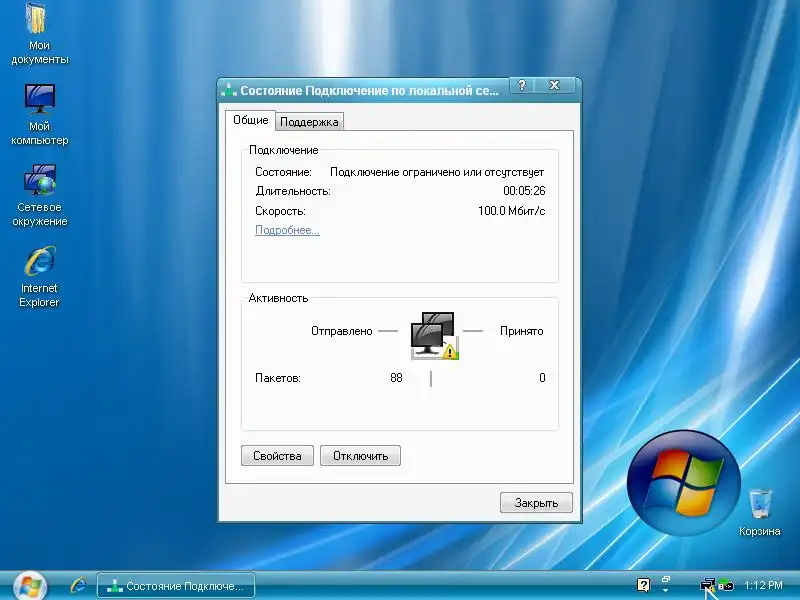The width and height of the screenshot is (800, 600).
Task: Click the Закрыть button
Action: (x=536, y=503)
